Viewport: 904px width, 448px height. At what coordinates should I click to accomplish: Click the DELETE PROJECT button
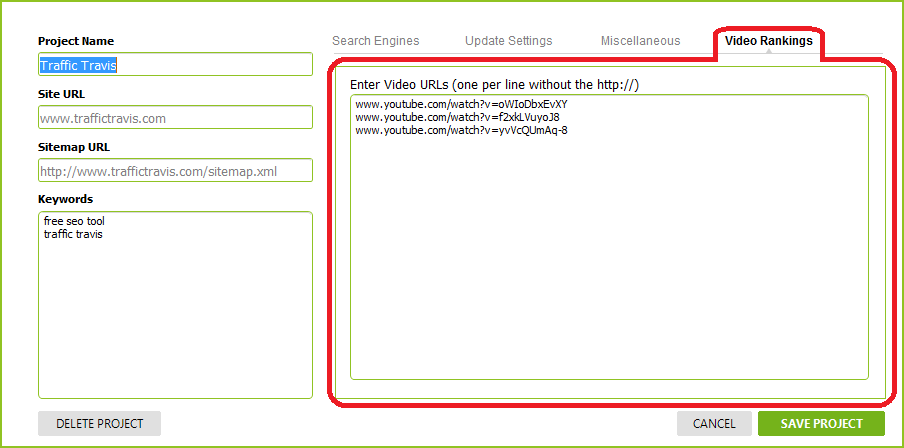point(99,424)
